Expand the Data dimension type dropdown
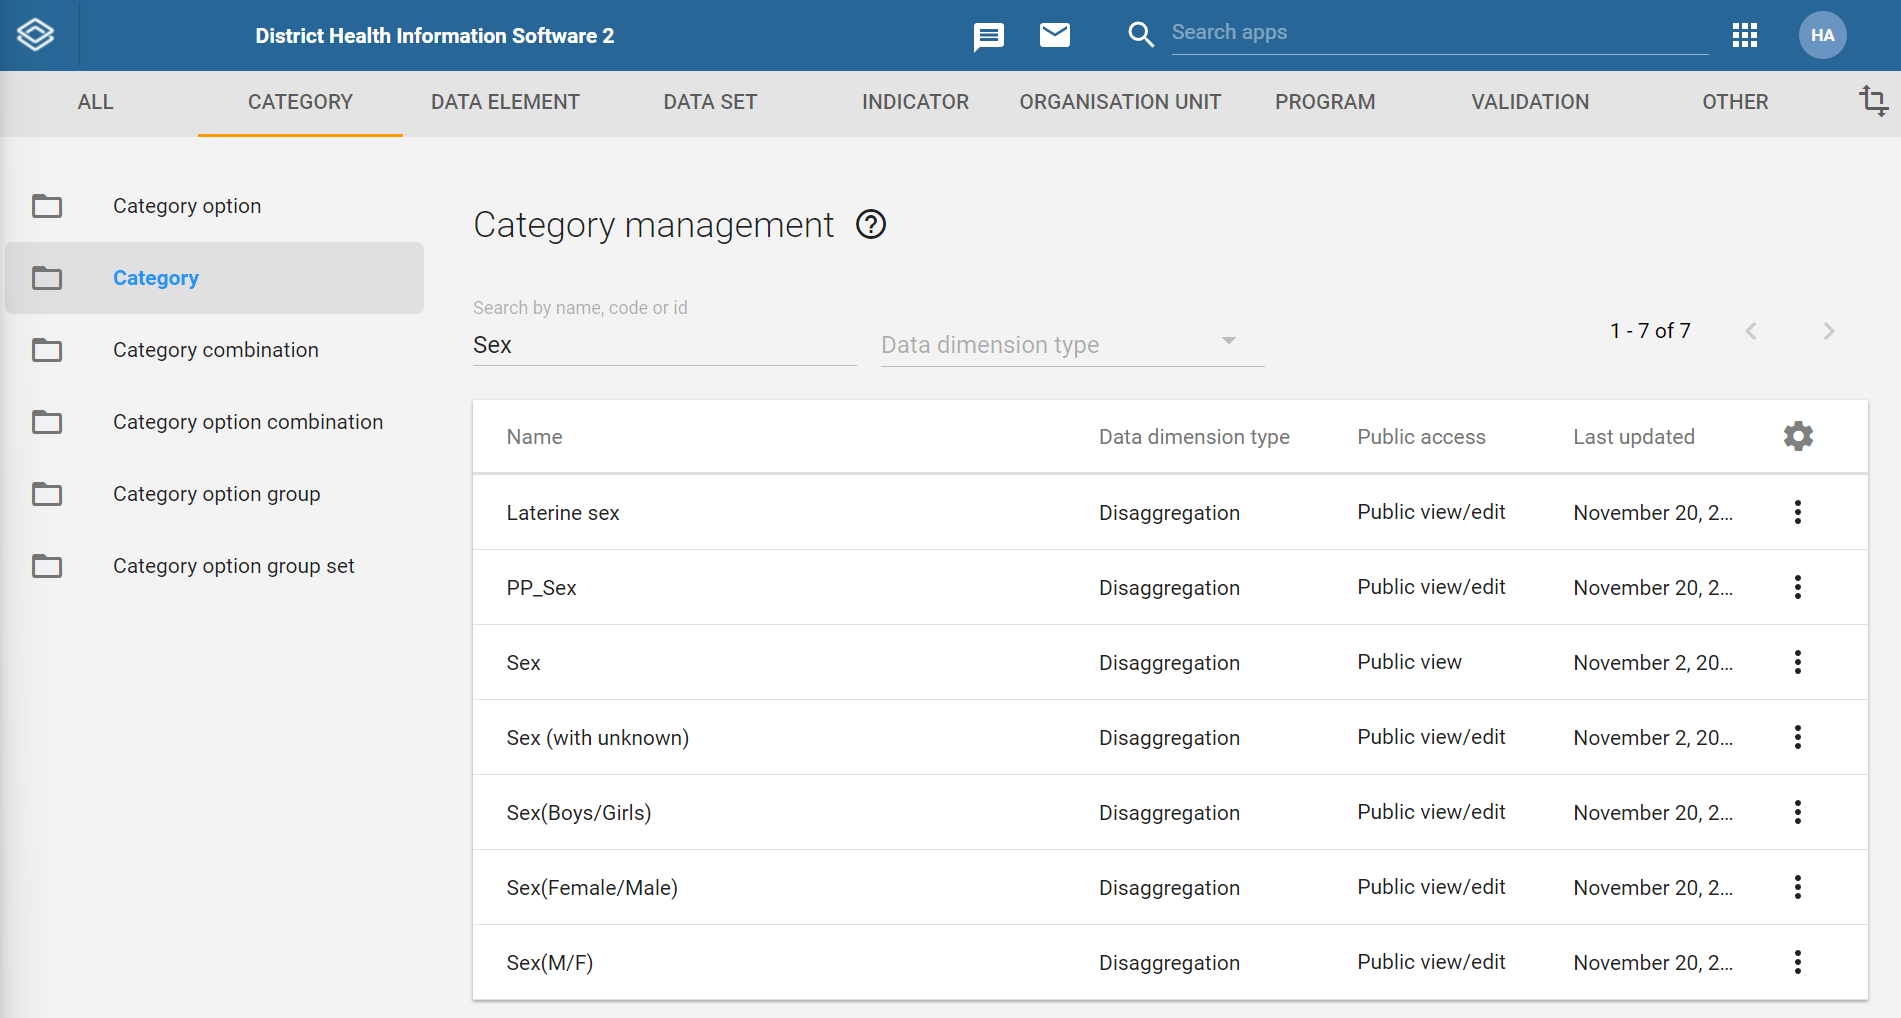 pyautogui.click(x=1072, y=344)
